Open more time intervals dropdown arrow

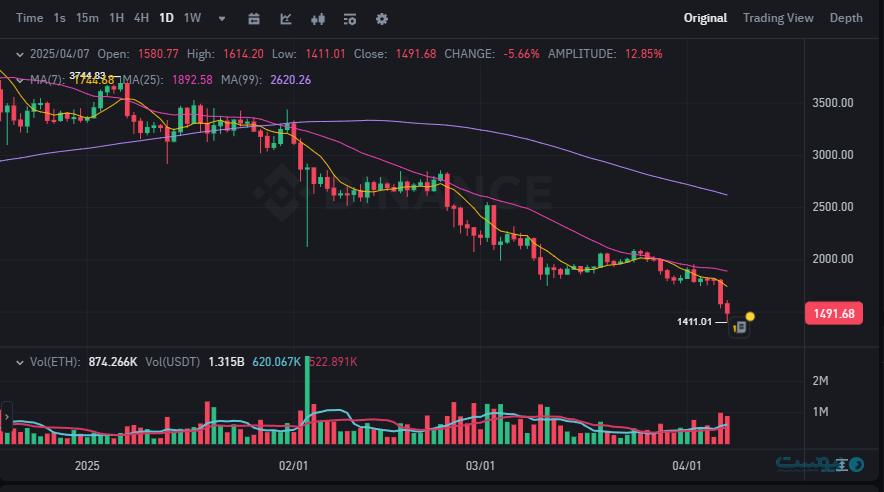click(x=222, y=18)
